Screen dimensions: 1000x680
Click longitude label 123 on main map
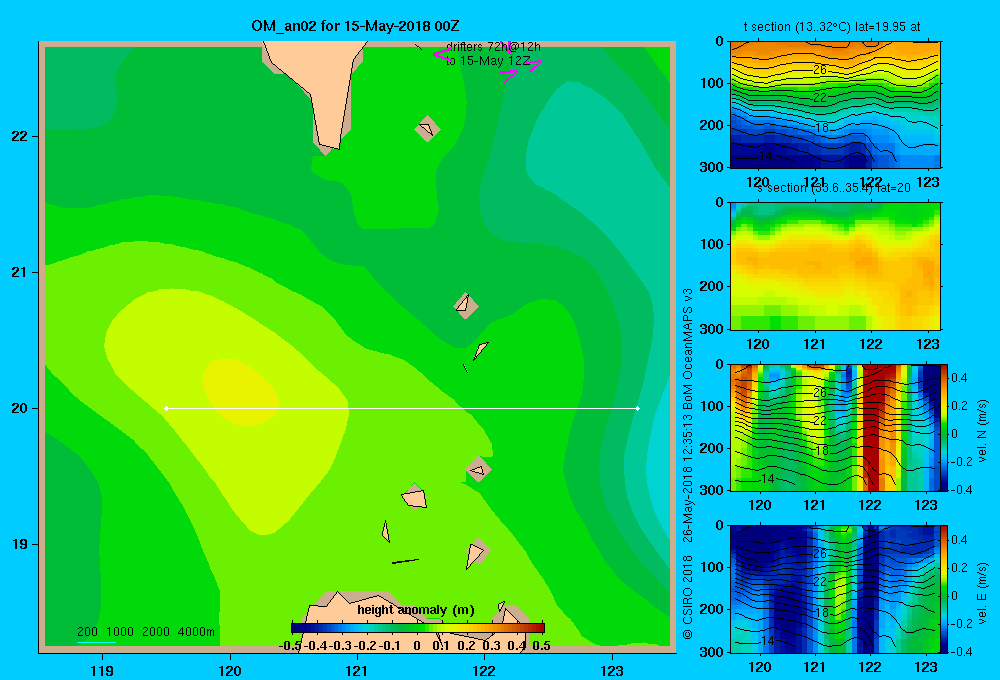612,670
